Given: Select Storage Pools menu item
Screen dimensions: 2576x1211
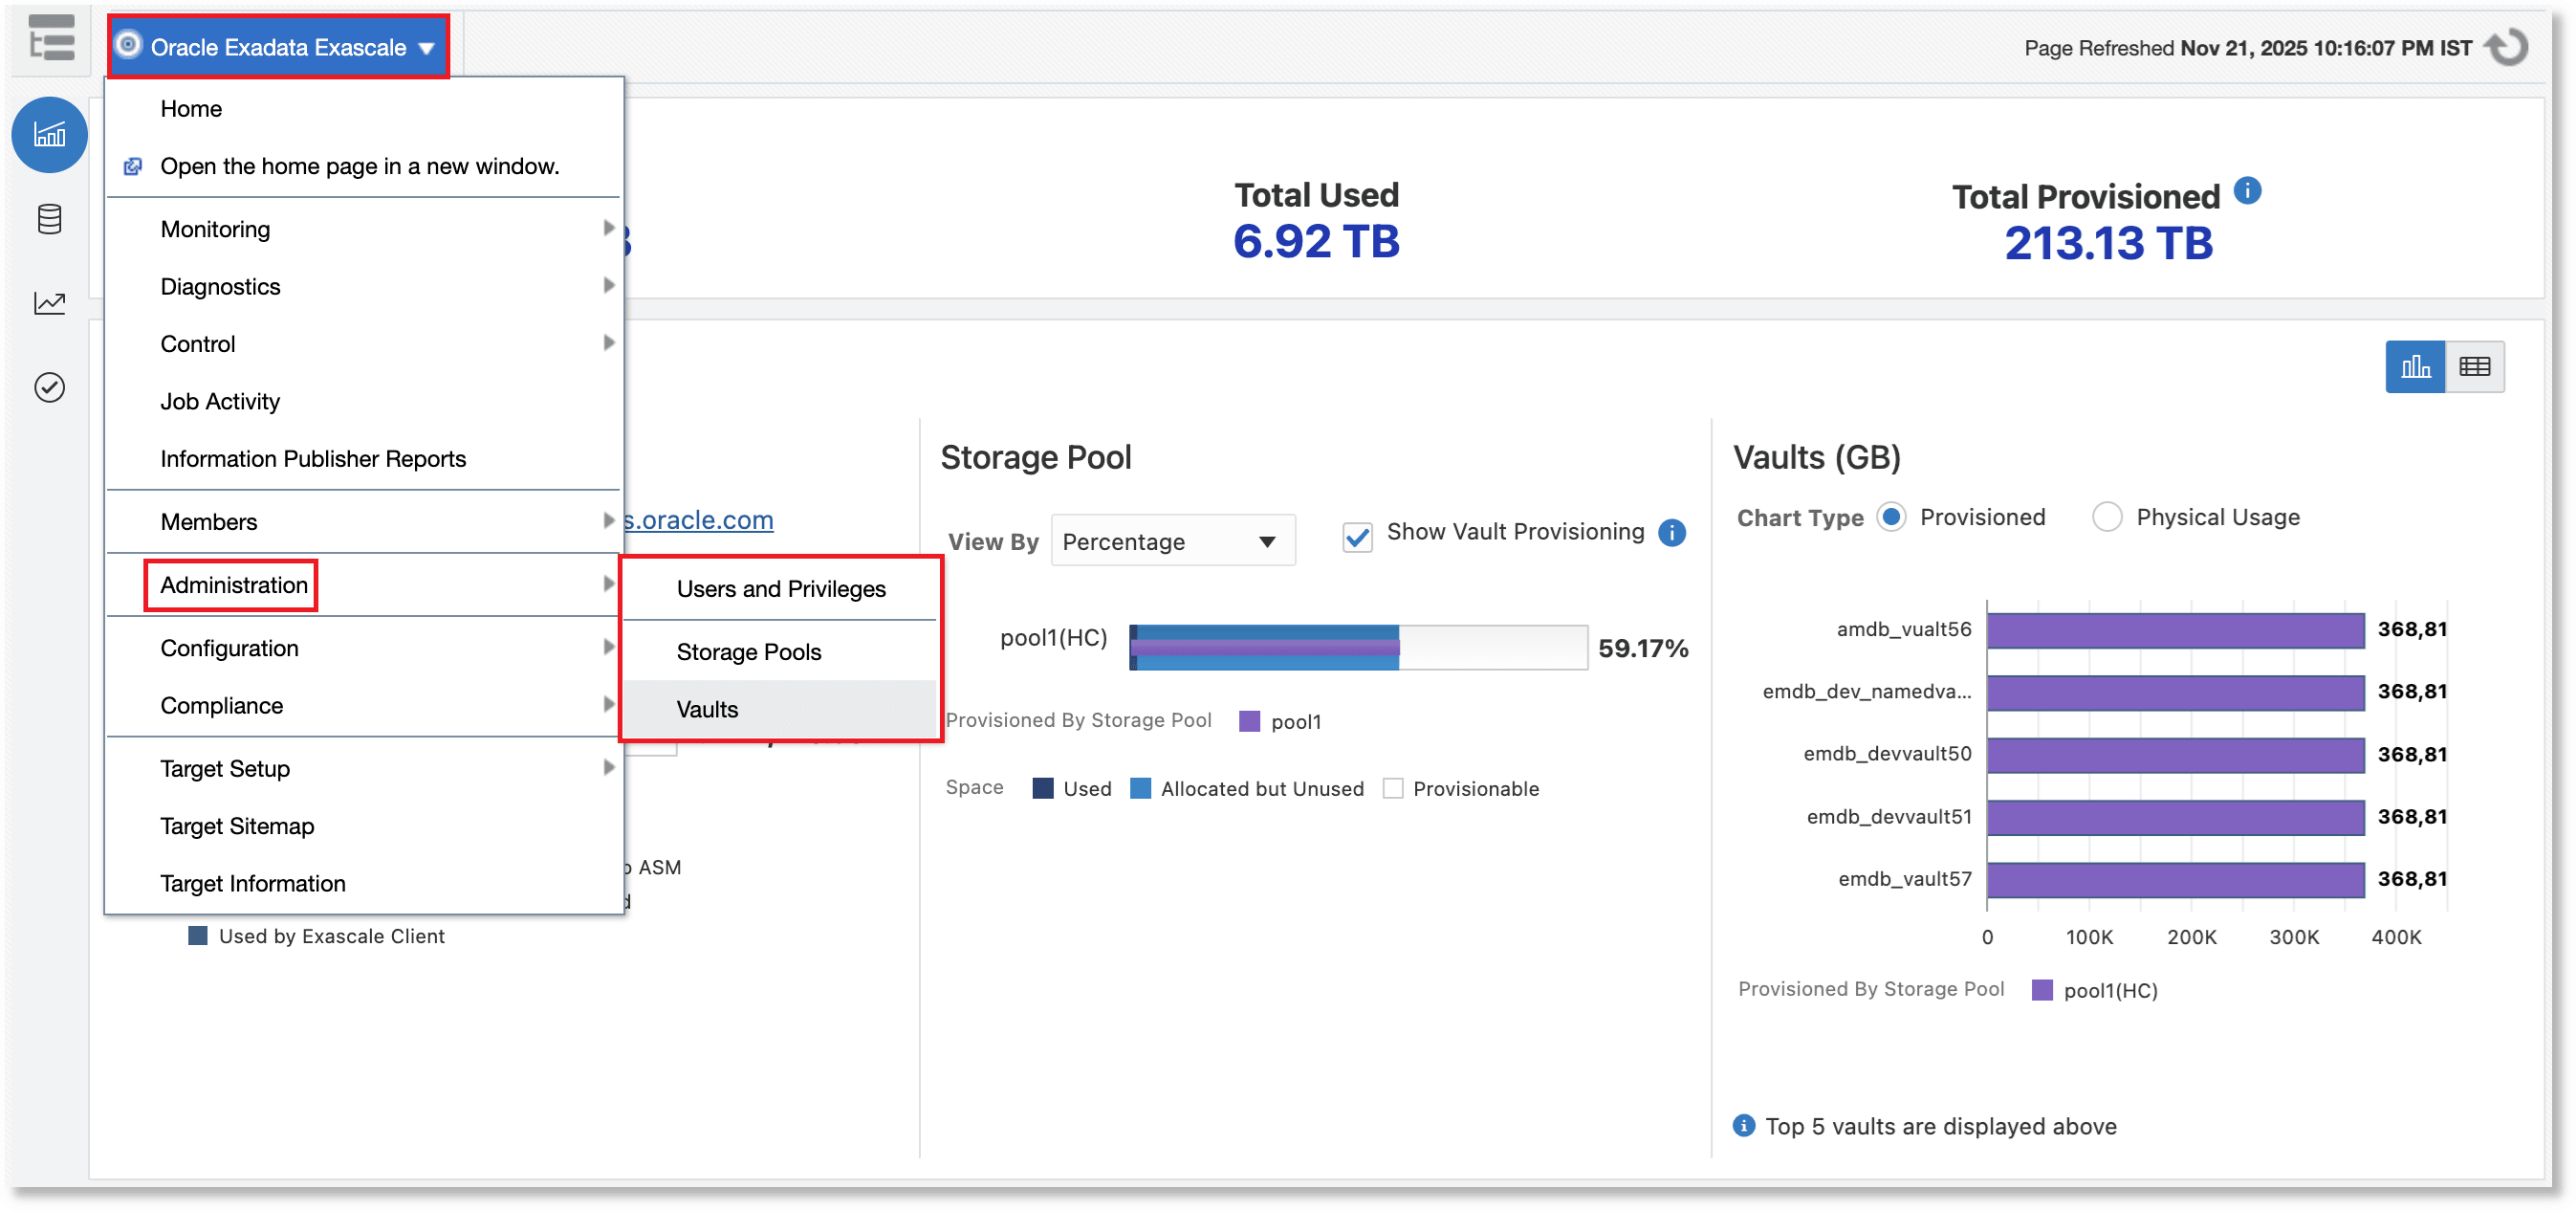Looking at the screenshot, I should (x=748, y=652).
